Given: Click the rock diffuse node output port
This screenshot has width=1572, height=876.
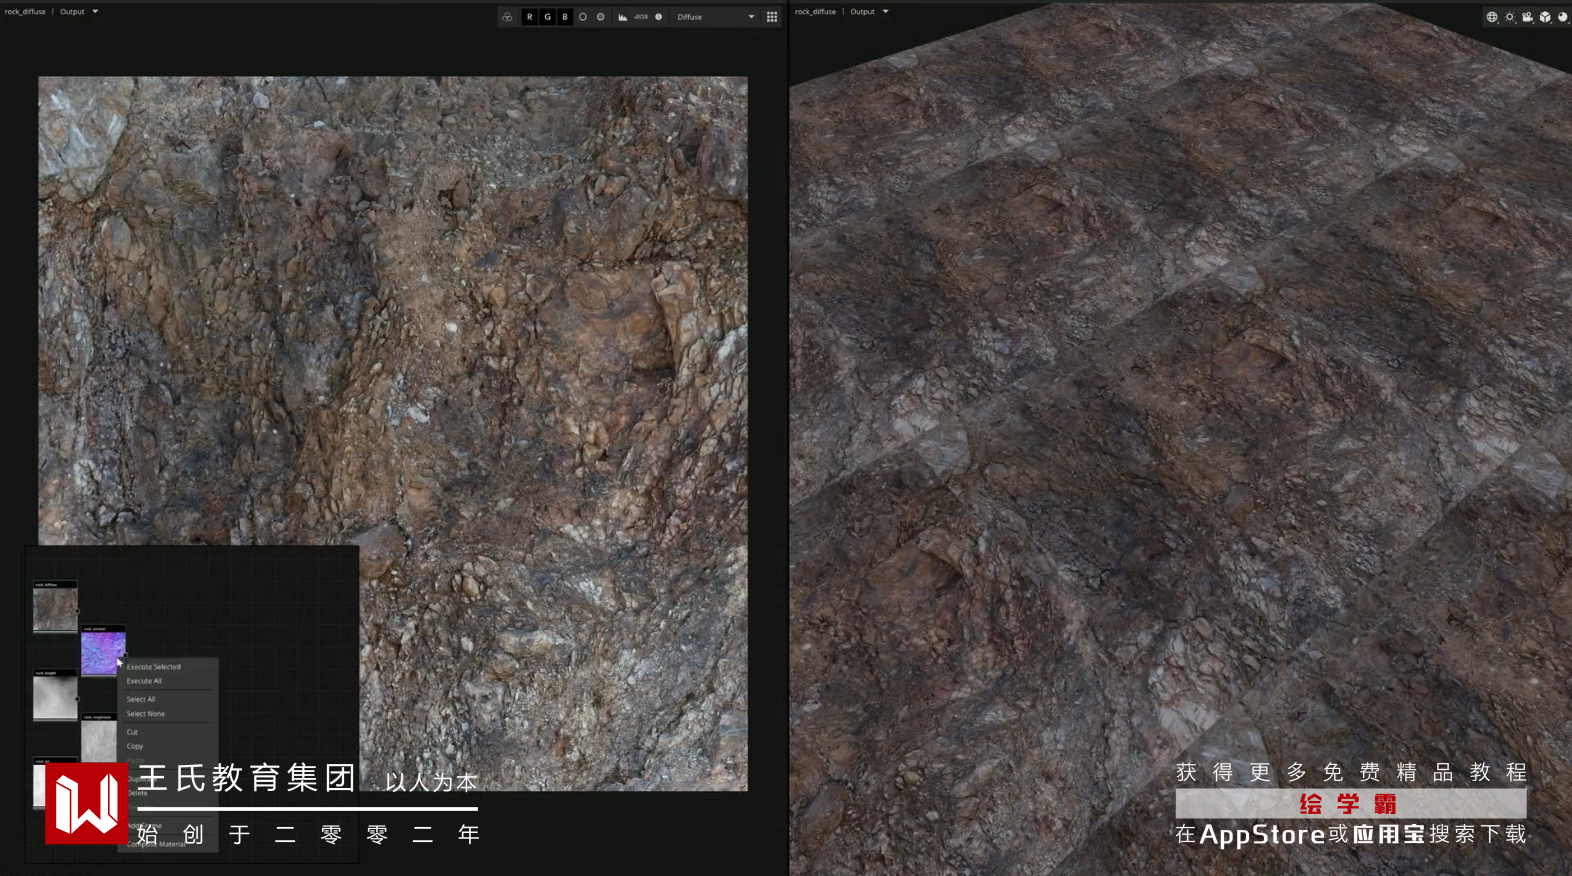Looking at the screenshot, I should click(78, 610).
